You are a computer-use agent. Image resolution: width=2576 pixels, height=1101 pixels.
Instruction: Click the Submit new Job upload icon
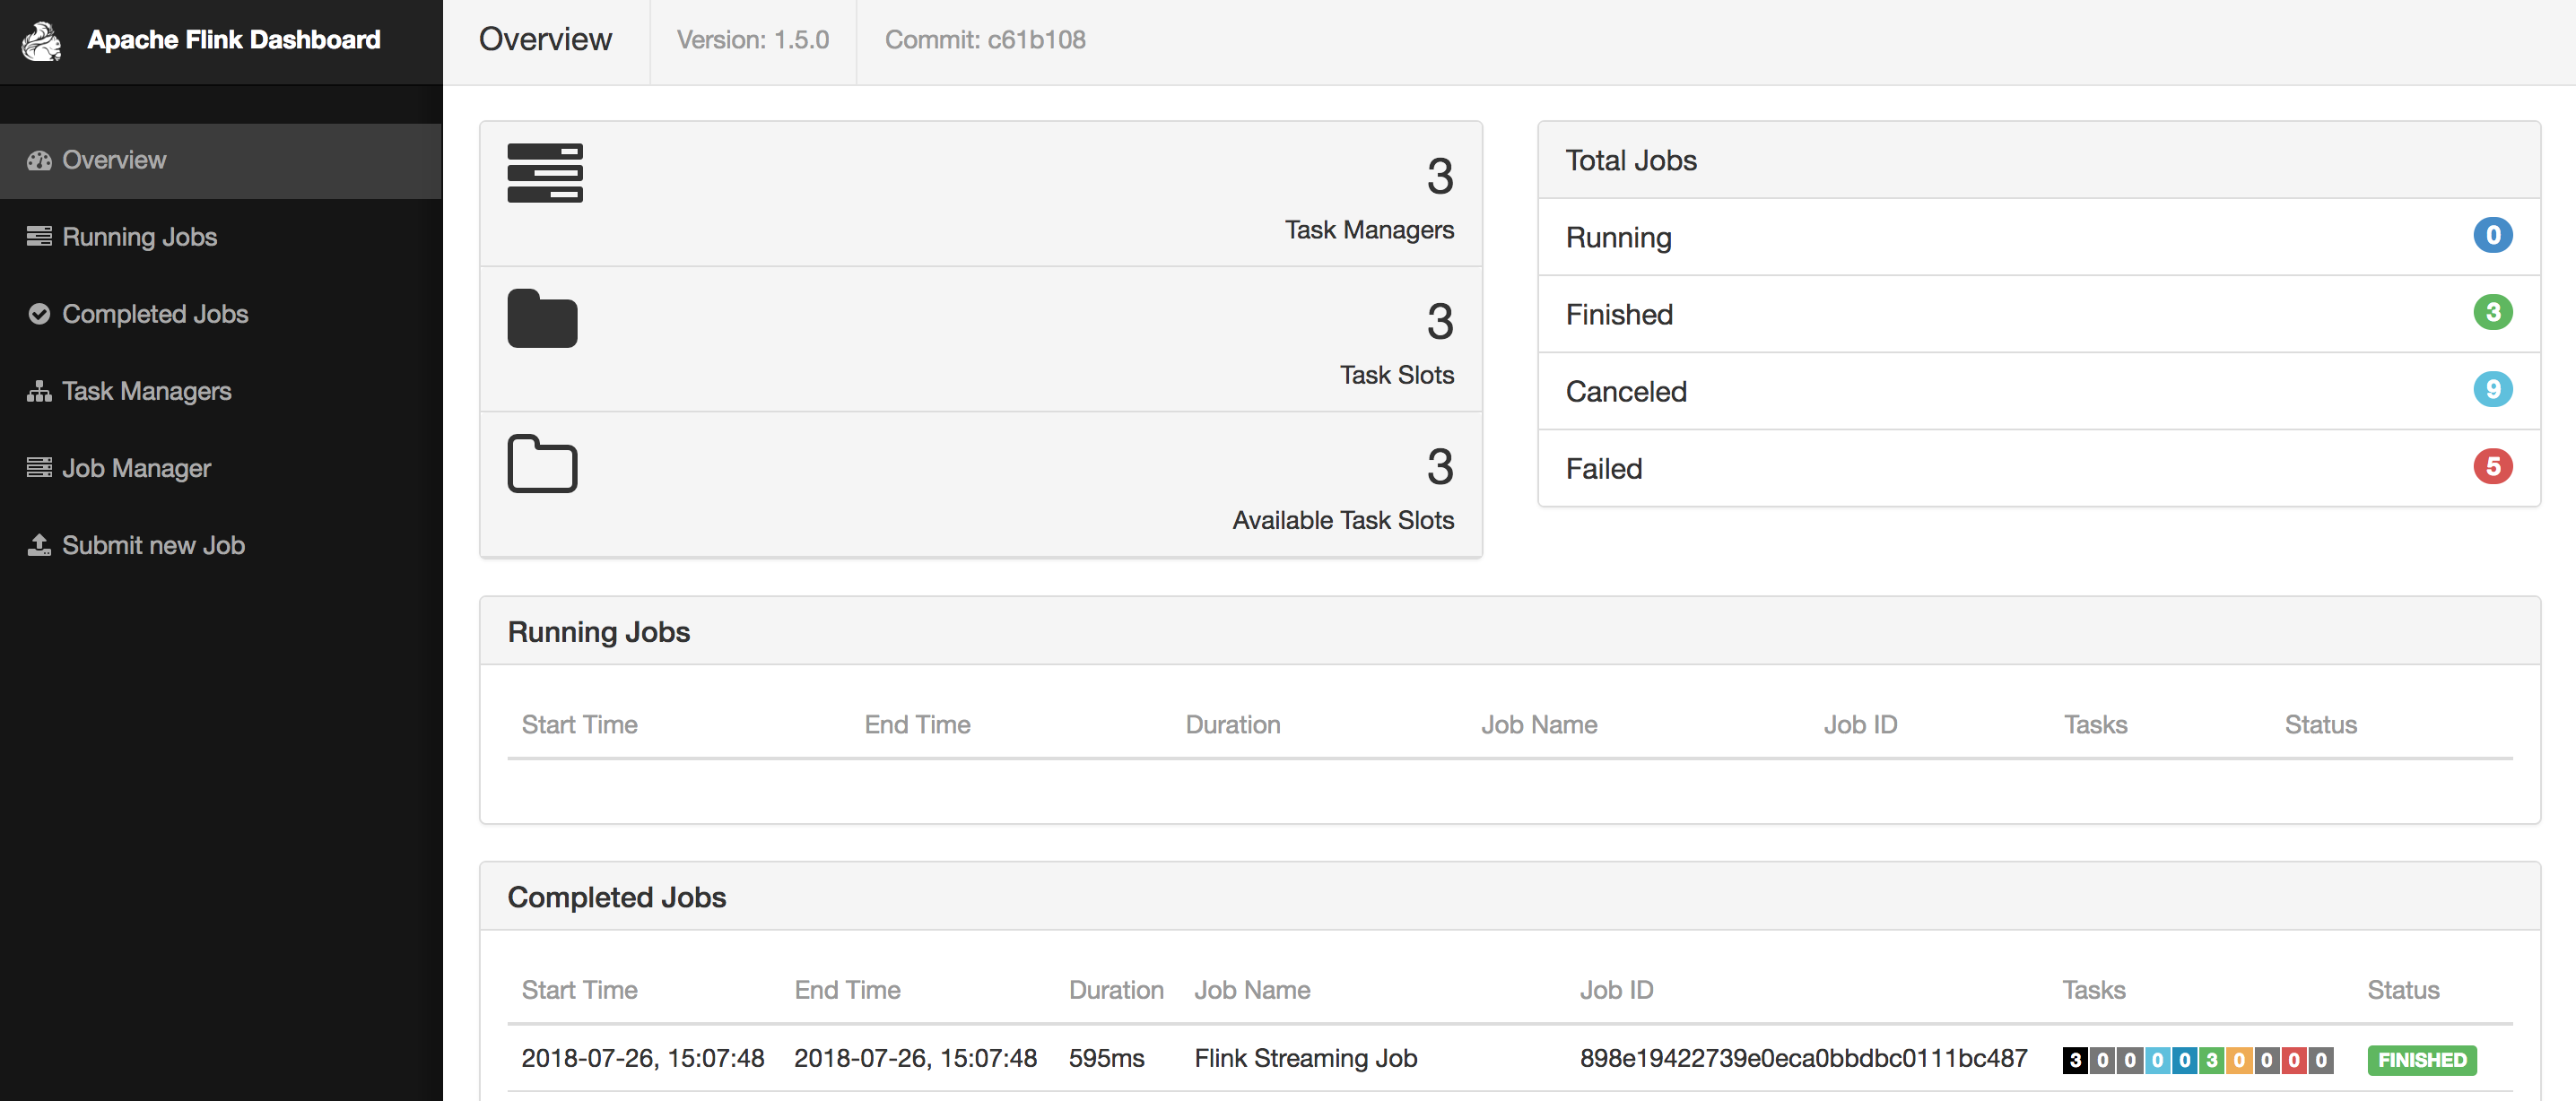[39, 545]
